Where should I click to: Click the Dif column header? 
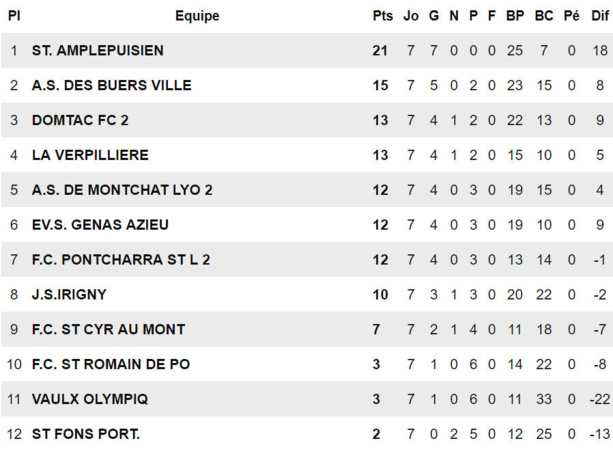point(599,16)
